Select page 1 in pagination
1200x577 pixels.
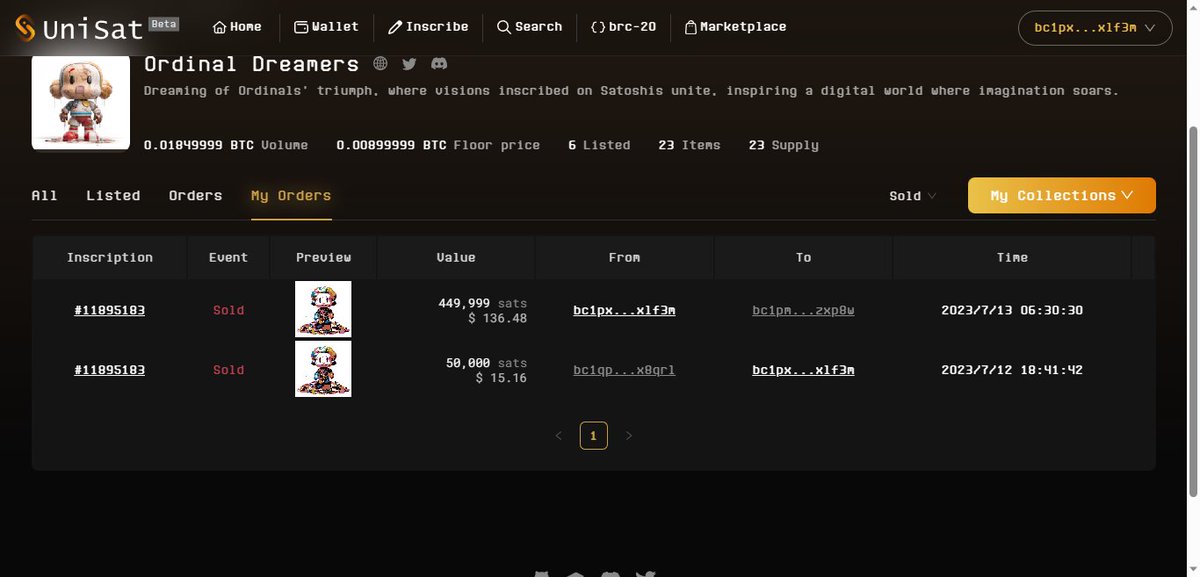593,436
